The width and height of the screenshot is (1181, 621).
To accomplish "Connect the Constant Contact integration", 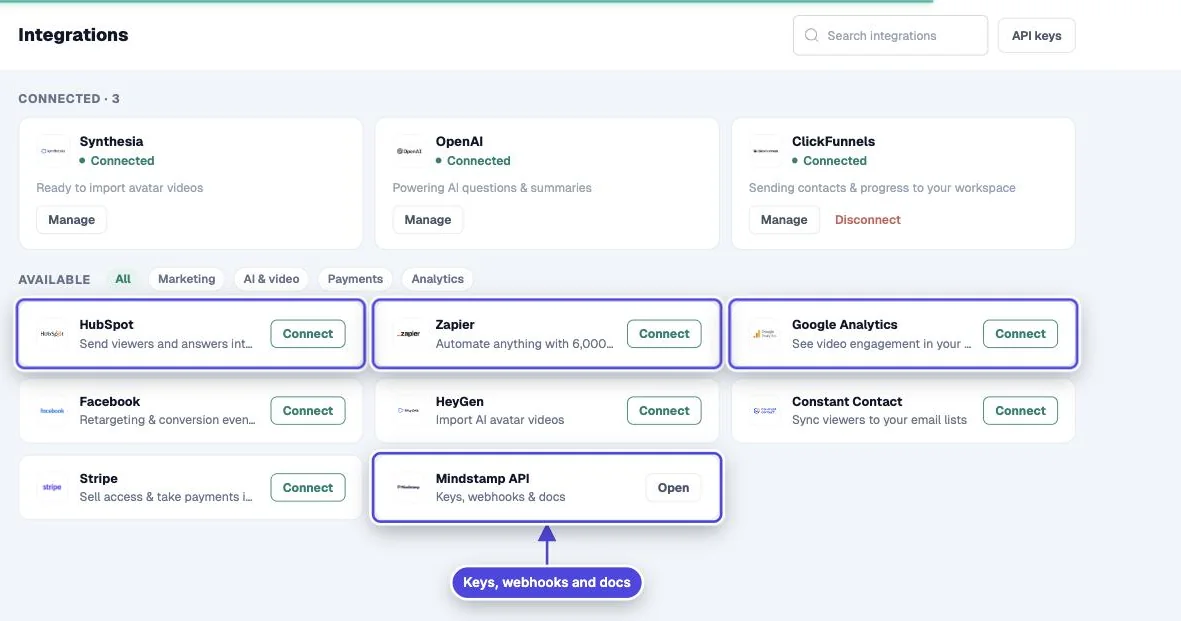I will coord(1021,411).
